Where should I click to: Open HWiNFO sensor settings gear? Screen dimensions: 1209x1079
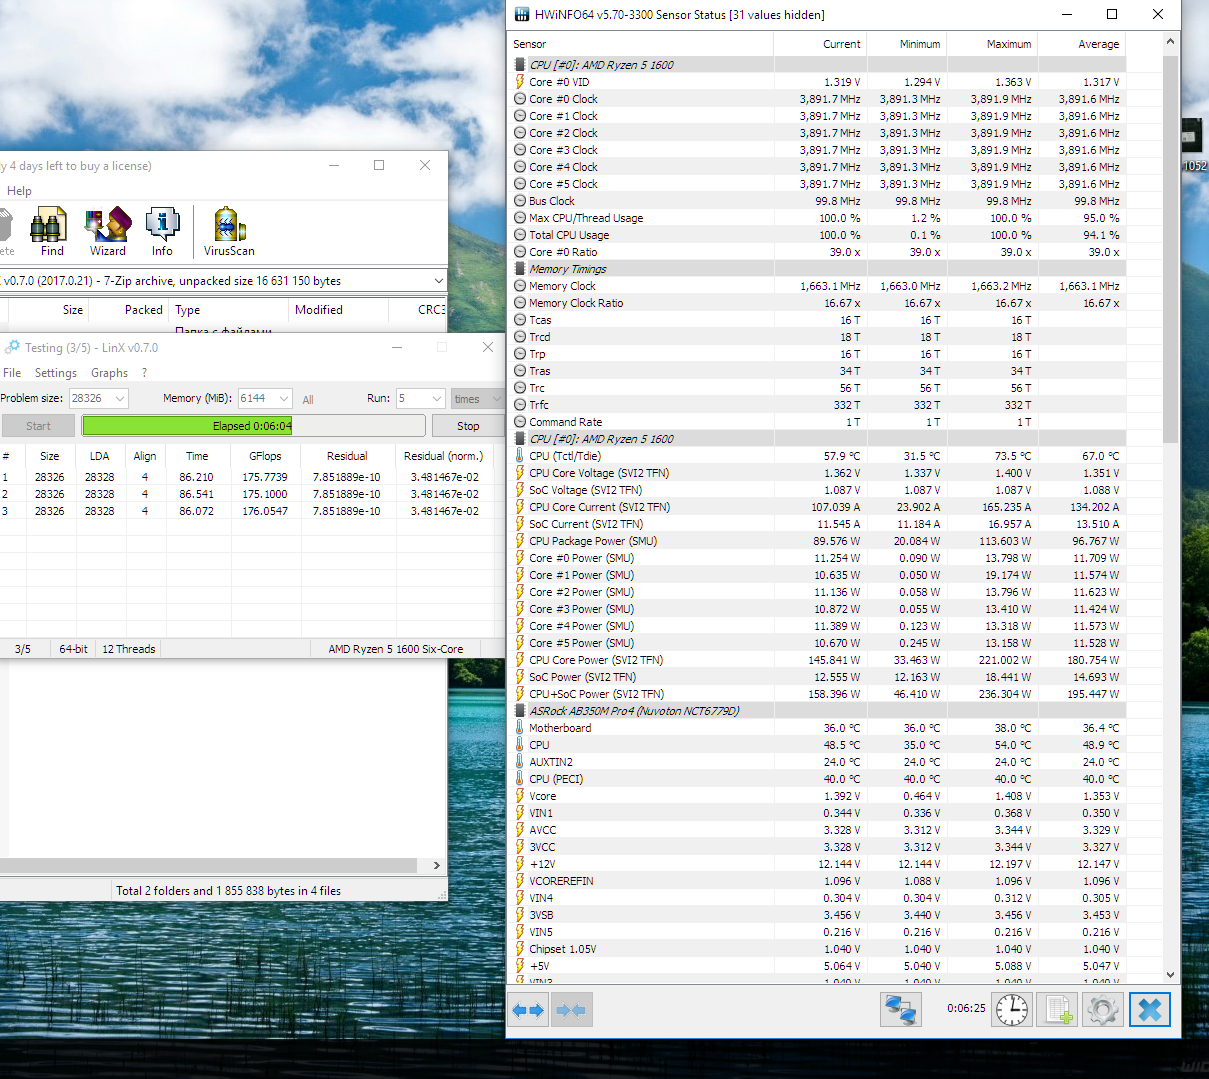pos(1102,1010)
